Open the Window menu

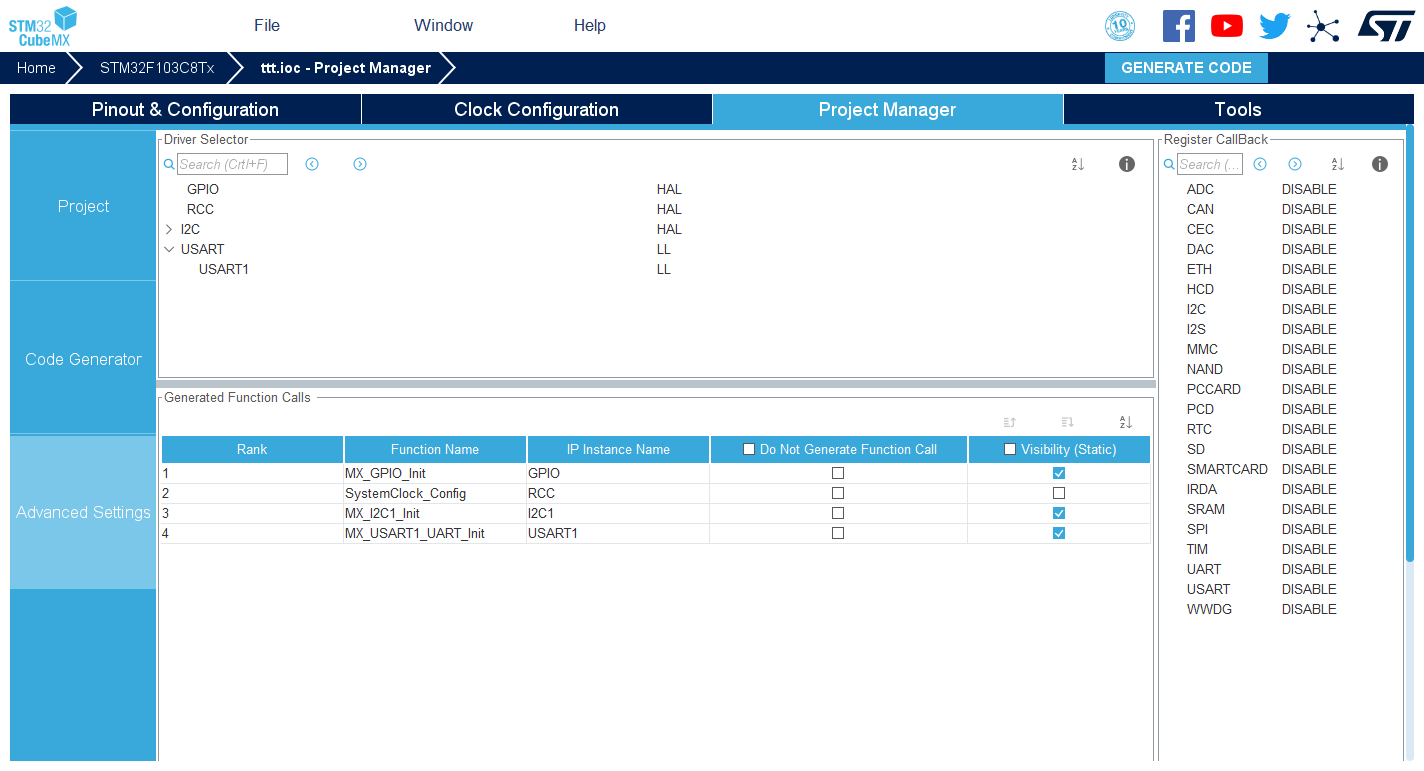coord(444,26)
